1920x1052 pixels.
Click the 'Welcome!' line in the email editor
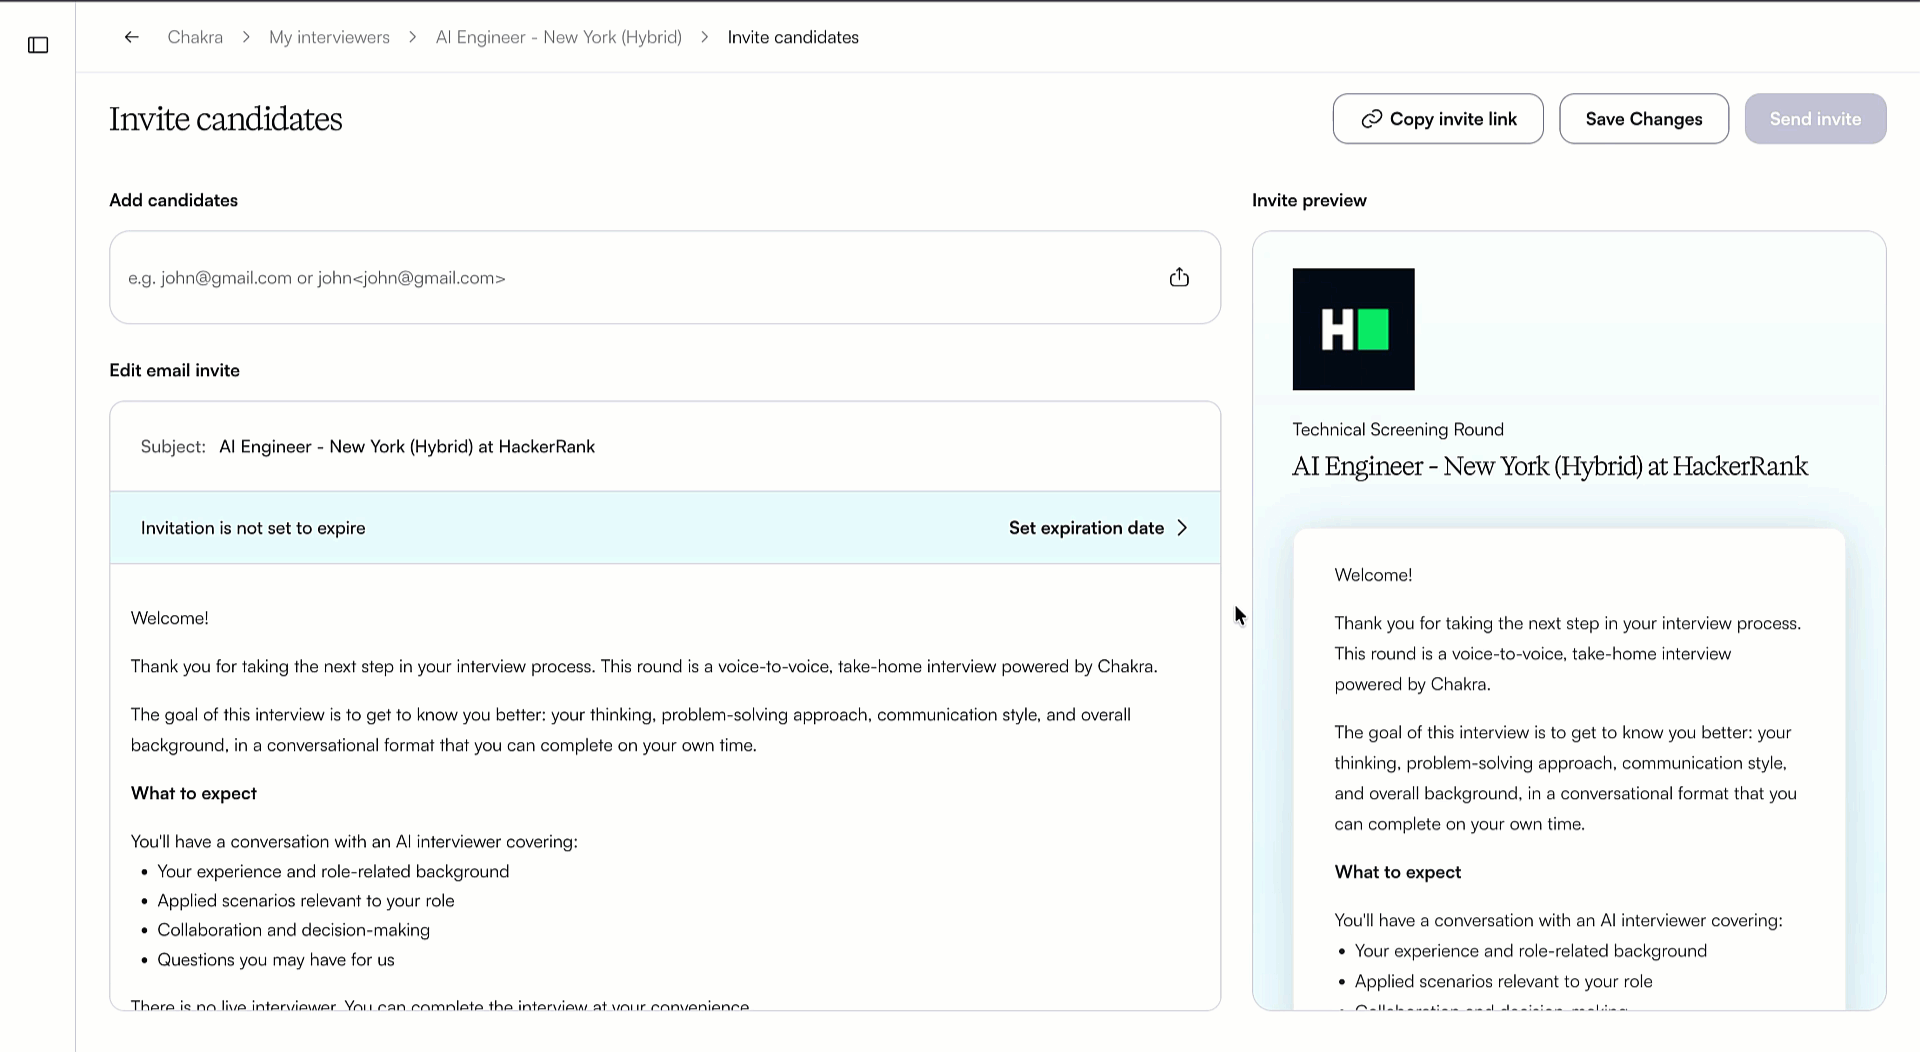click(x=170, y=618)
